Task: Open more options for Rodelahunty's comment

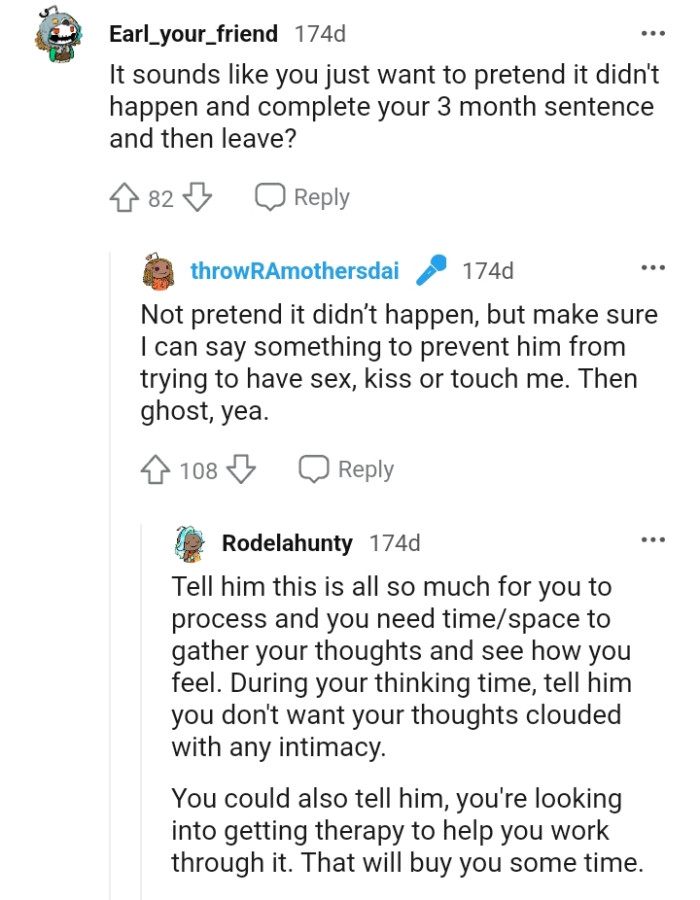Action: pyautogui.click(x=652, y=540)
